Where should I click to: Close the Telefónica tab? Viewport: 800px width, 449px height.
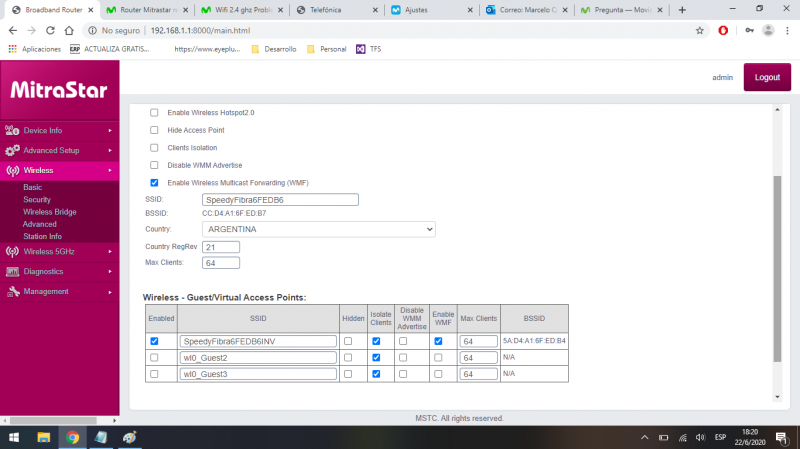point(375,10)
